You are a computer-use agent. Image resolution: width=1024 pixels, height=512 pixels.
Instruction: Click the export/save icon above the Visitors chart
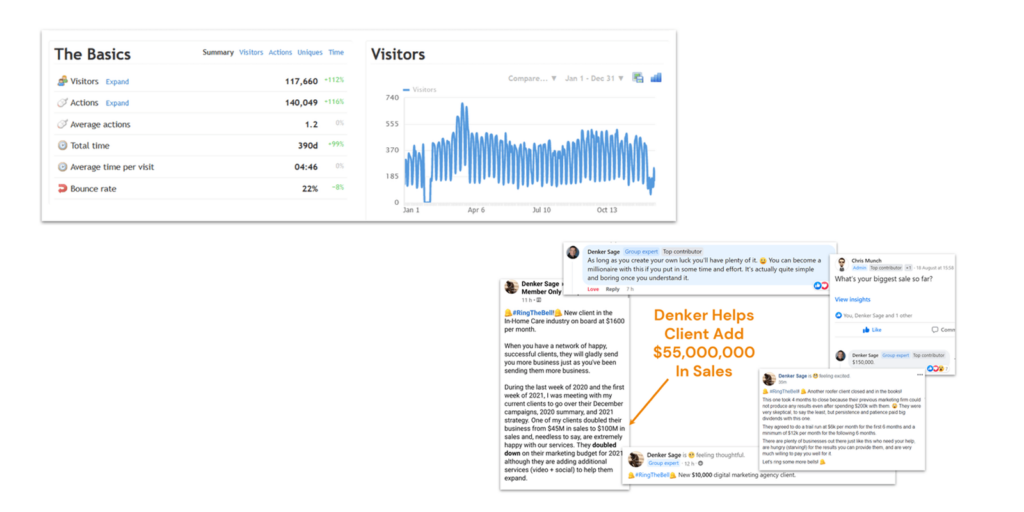point(638,78)
